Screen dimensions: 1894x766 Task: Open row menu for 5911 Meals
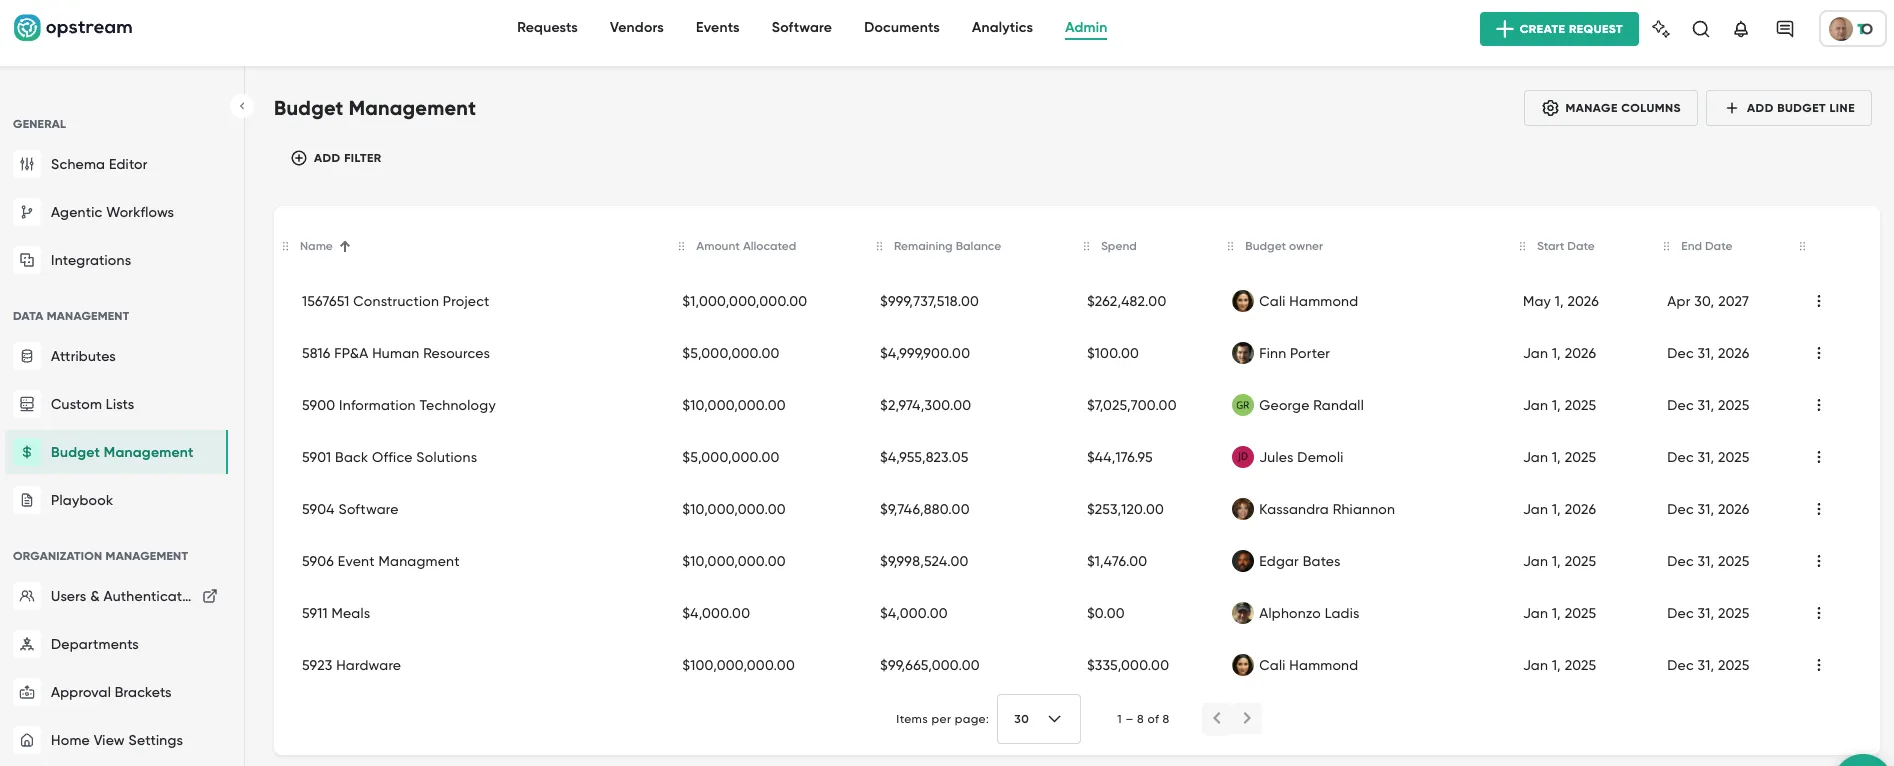(1819, 613)
